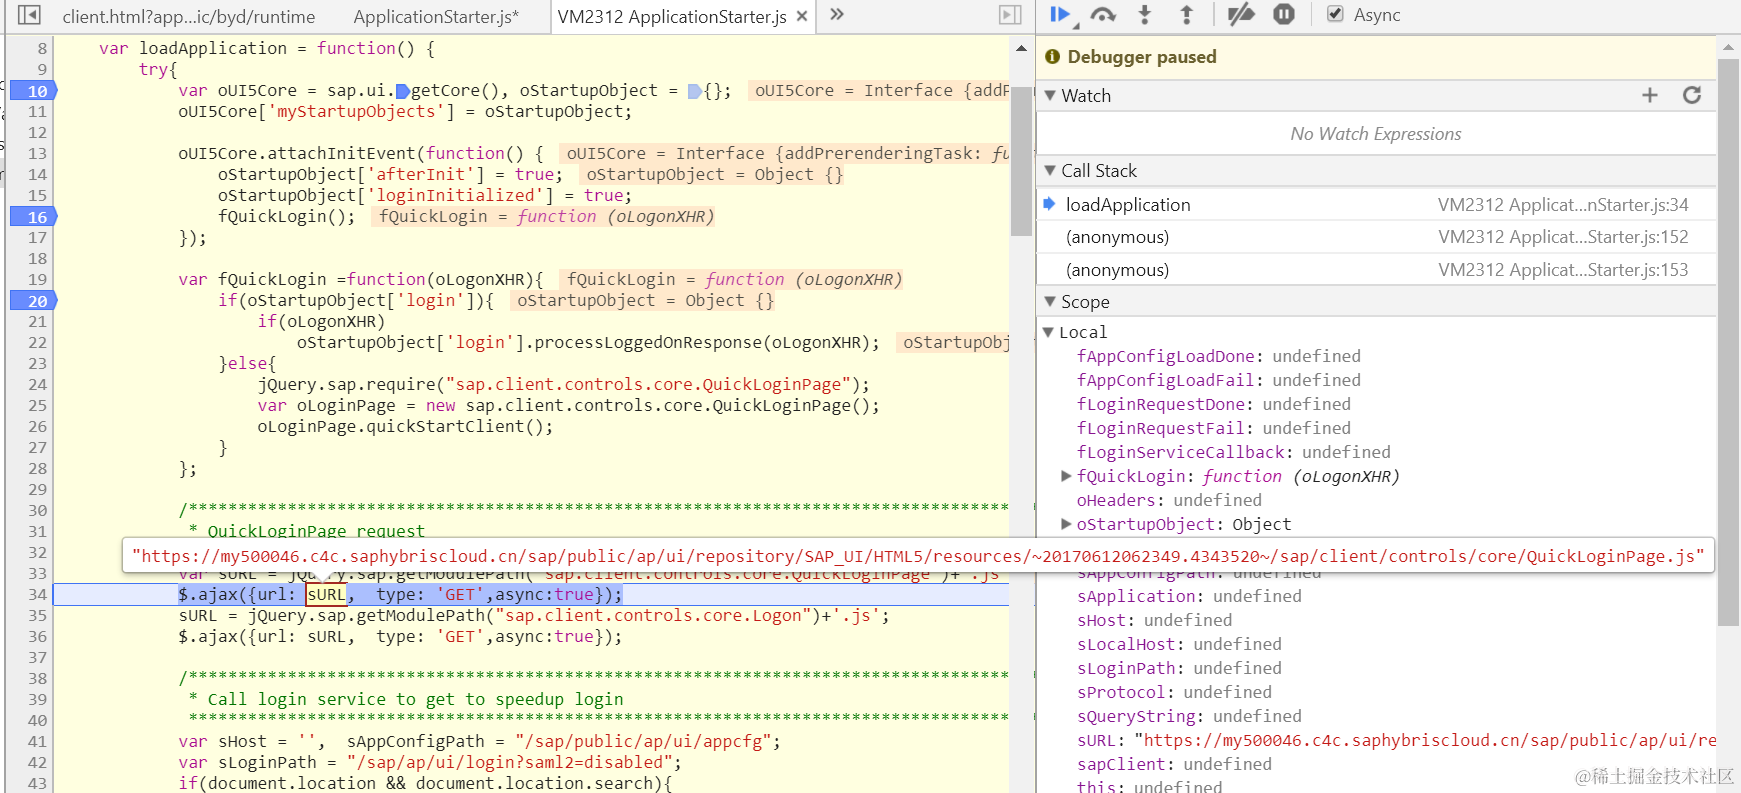This screenshot has width=1741, height=793.
Task: Add a watch expression
Action: click(x=1650, y=95)
